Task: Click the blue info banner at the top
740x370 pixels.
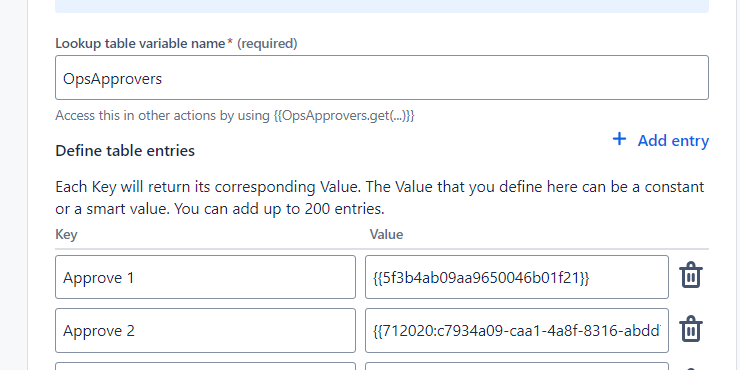Action: (x=382, y=6)
